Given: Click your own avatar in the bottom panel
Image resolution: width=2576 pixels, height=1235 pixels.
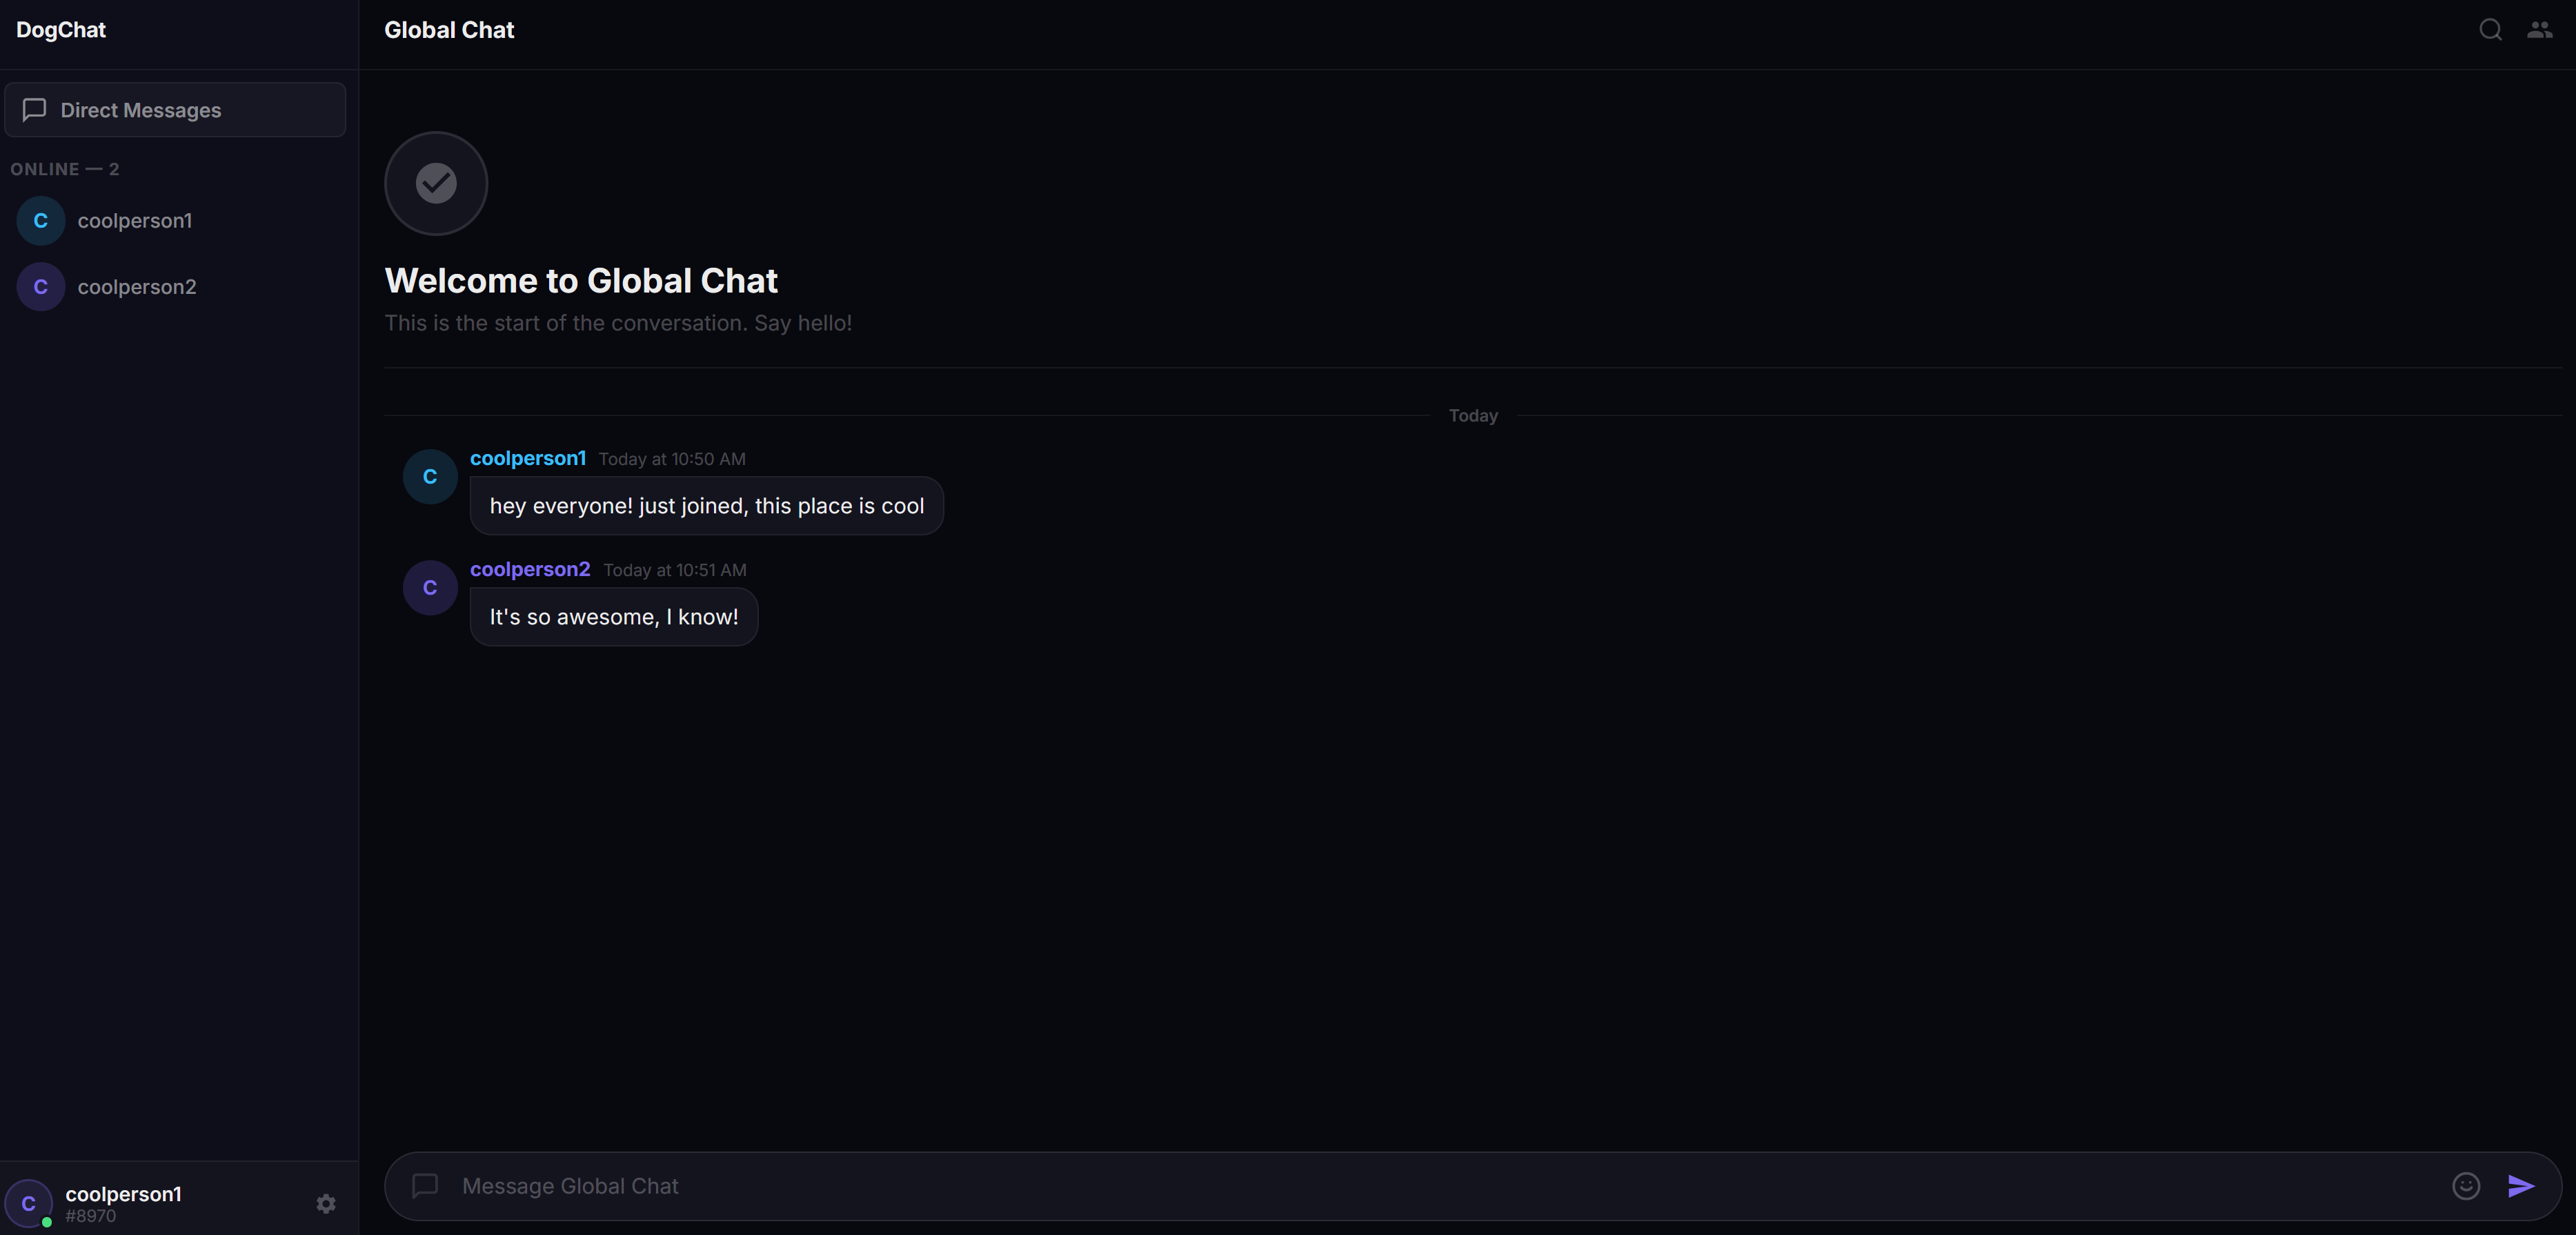Looking at the screenshot, I should tap(29, 1204).
